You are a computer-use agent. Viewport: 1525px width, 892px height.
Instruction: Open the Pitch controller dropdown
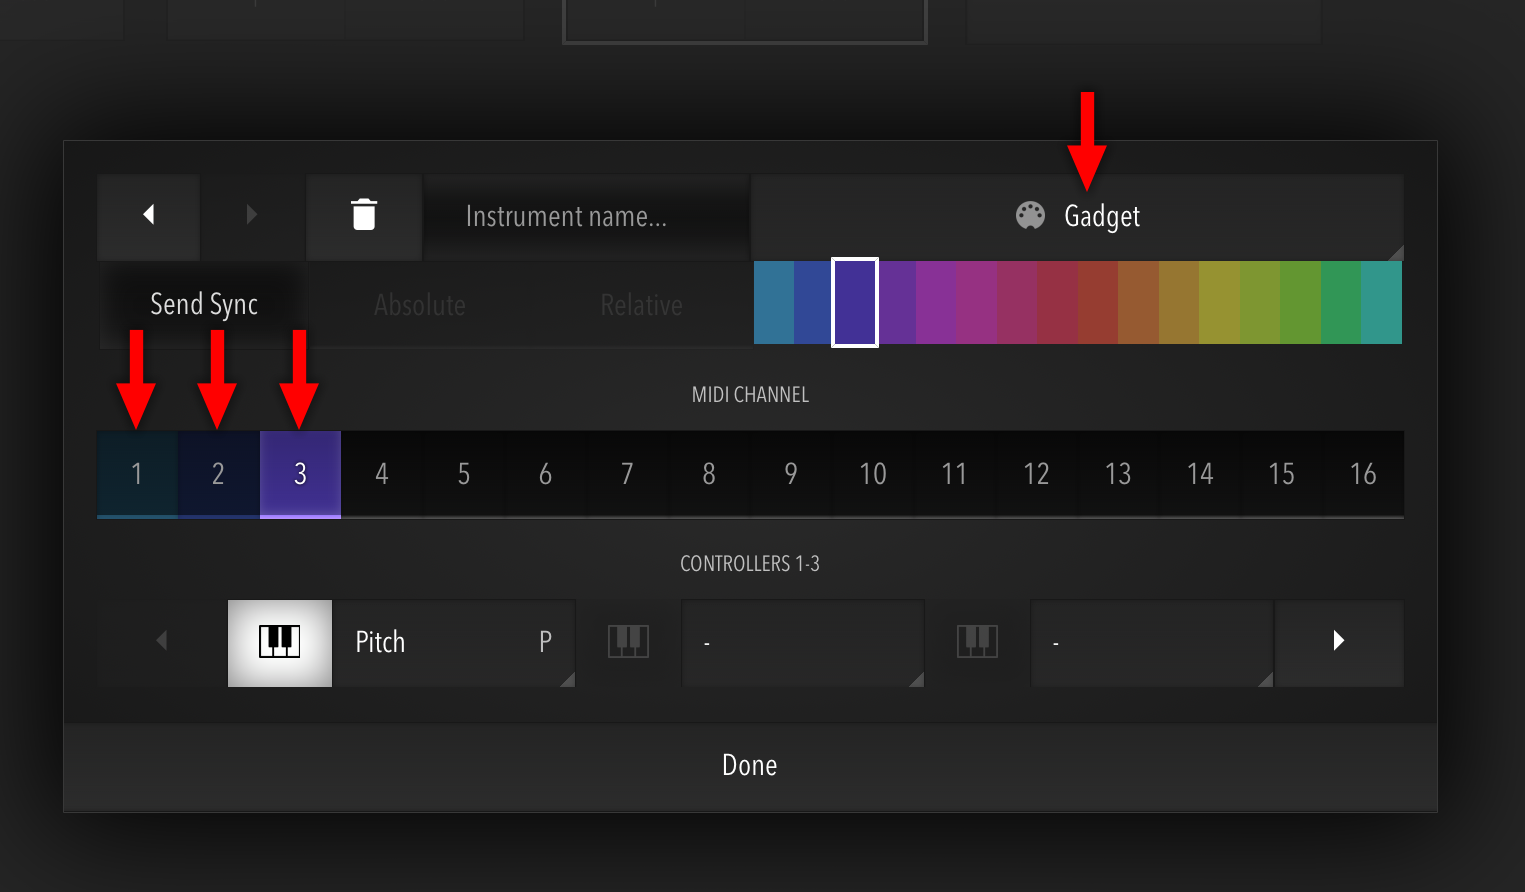(x=453, y=643)
